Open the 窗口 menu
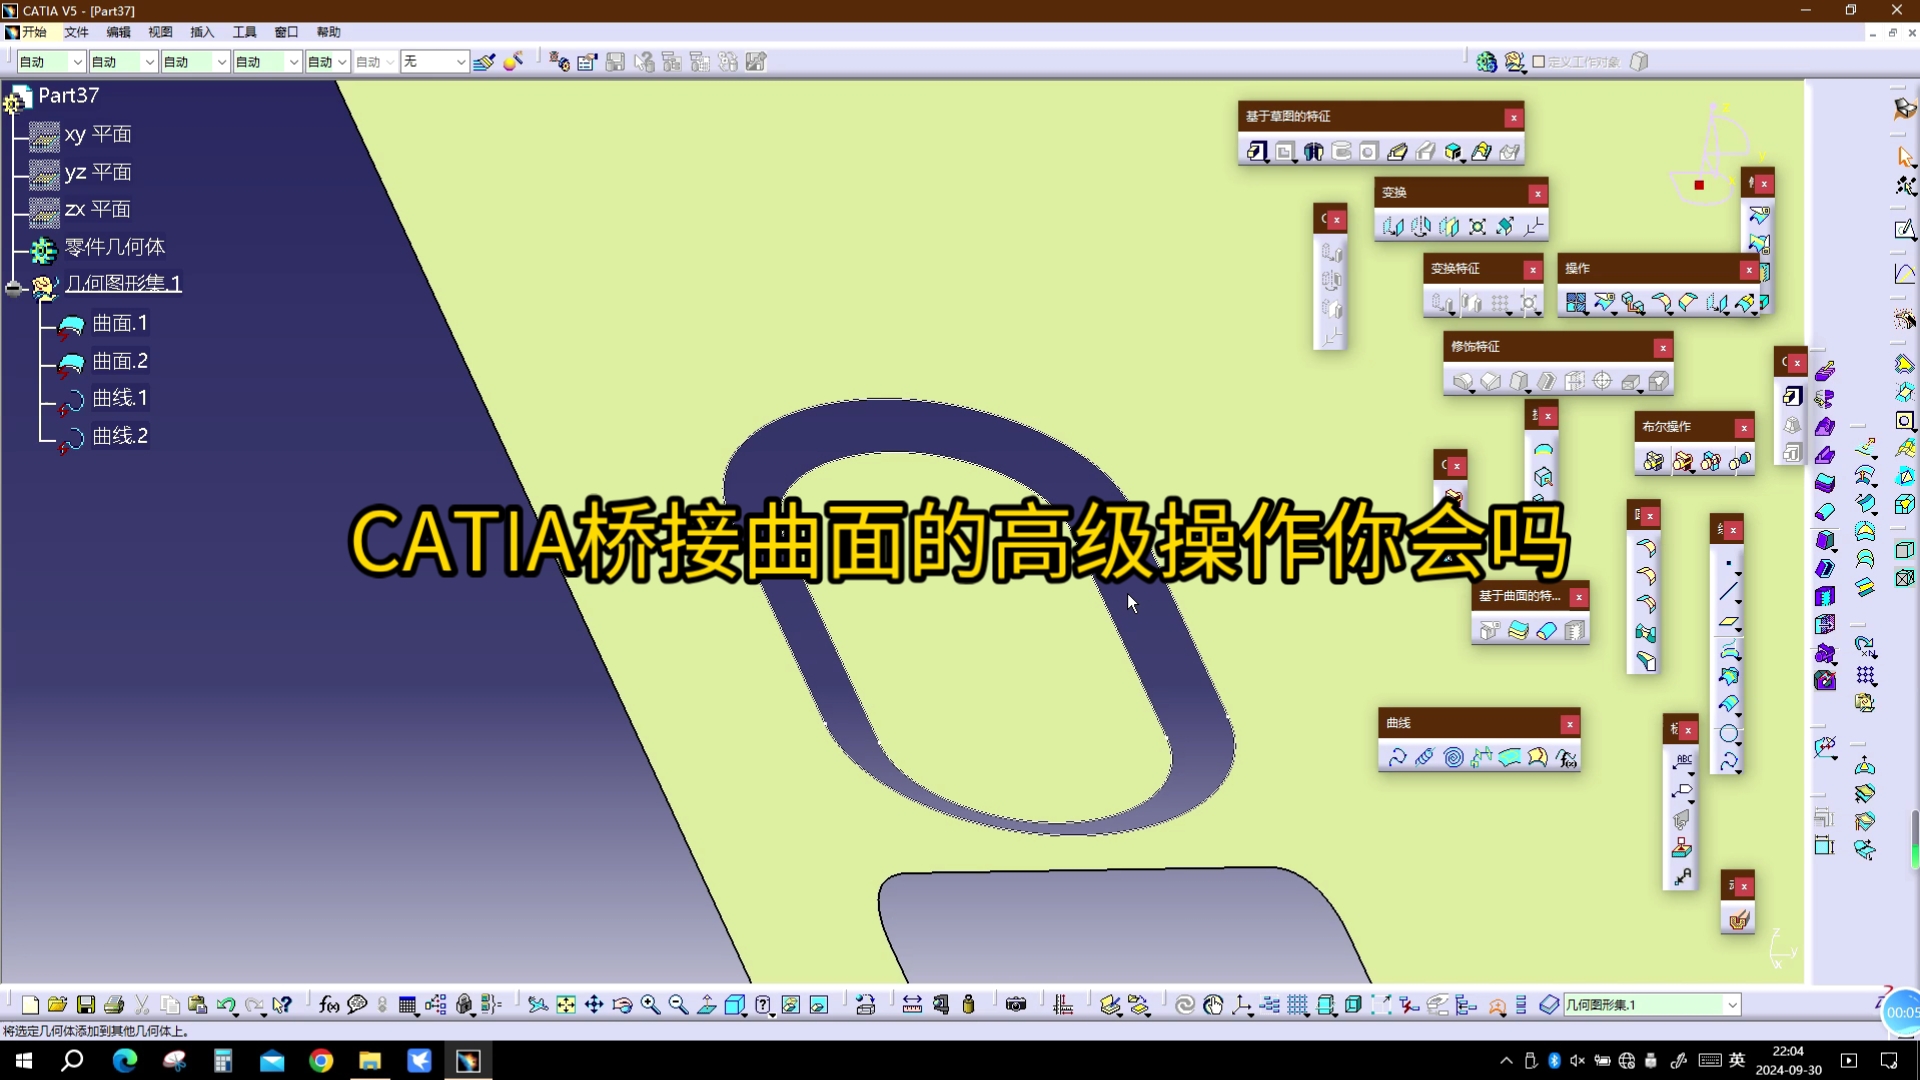 pos(287,32)
